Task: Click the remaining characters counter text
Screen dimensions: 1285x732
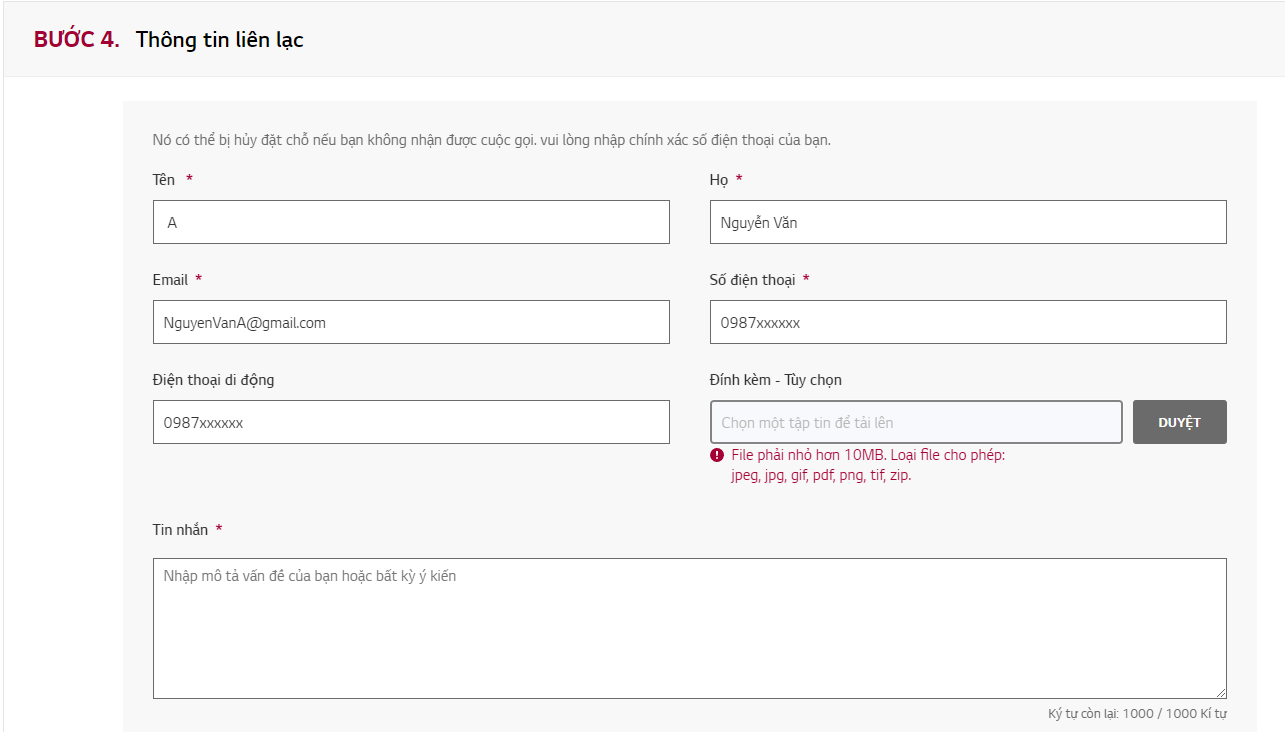Action: tap(1137, 714)
